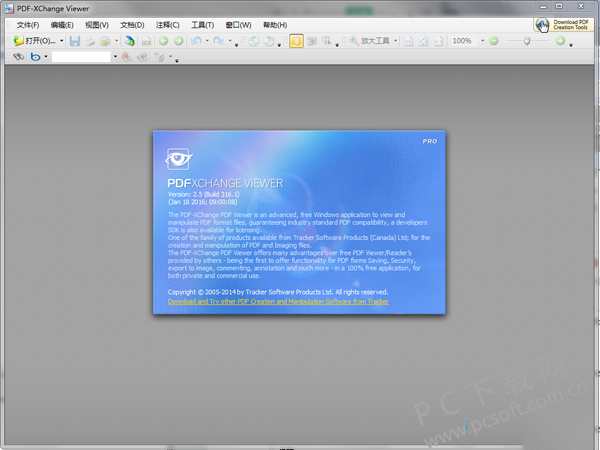Click the Download PDF Creation Tools button
Image resolution: width=600 pixels, height=450 pixels.
point(563,25)
